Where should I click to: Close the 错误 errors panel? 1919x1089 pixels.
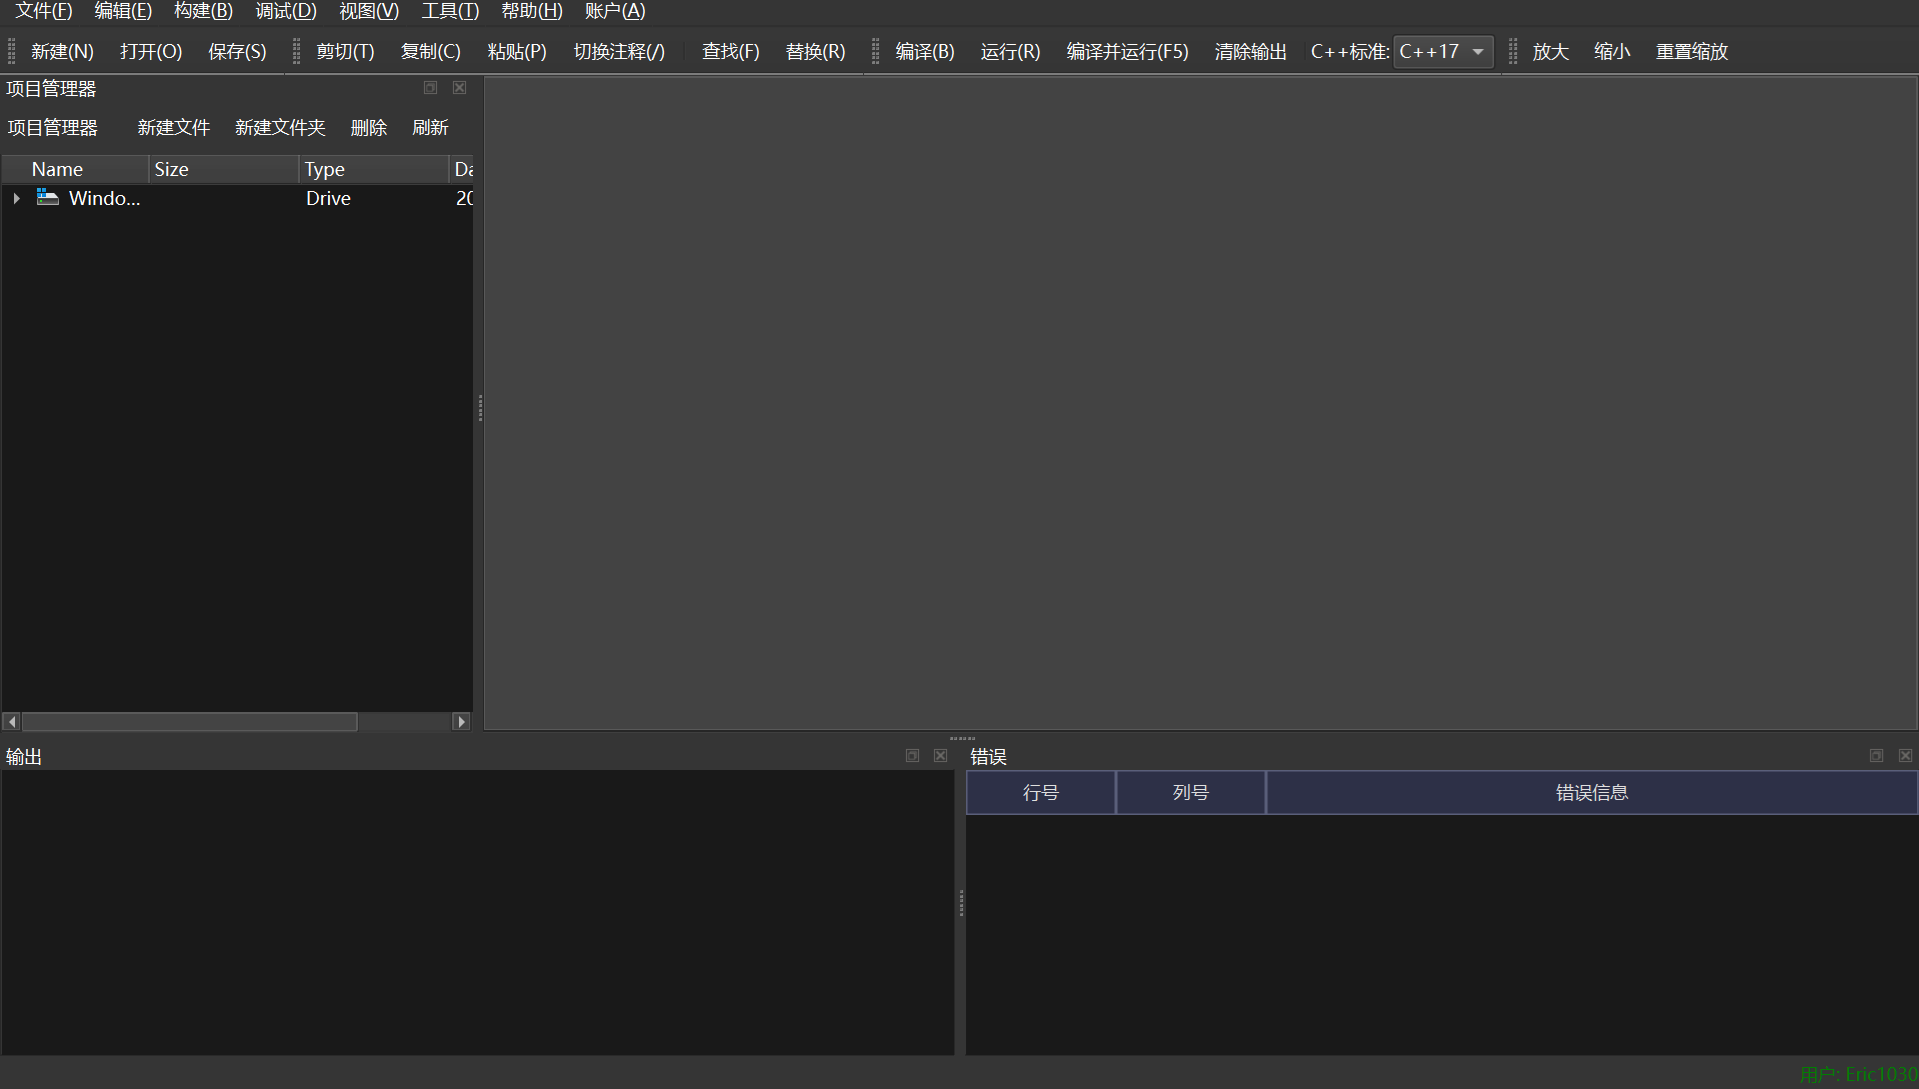1905,756
